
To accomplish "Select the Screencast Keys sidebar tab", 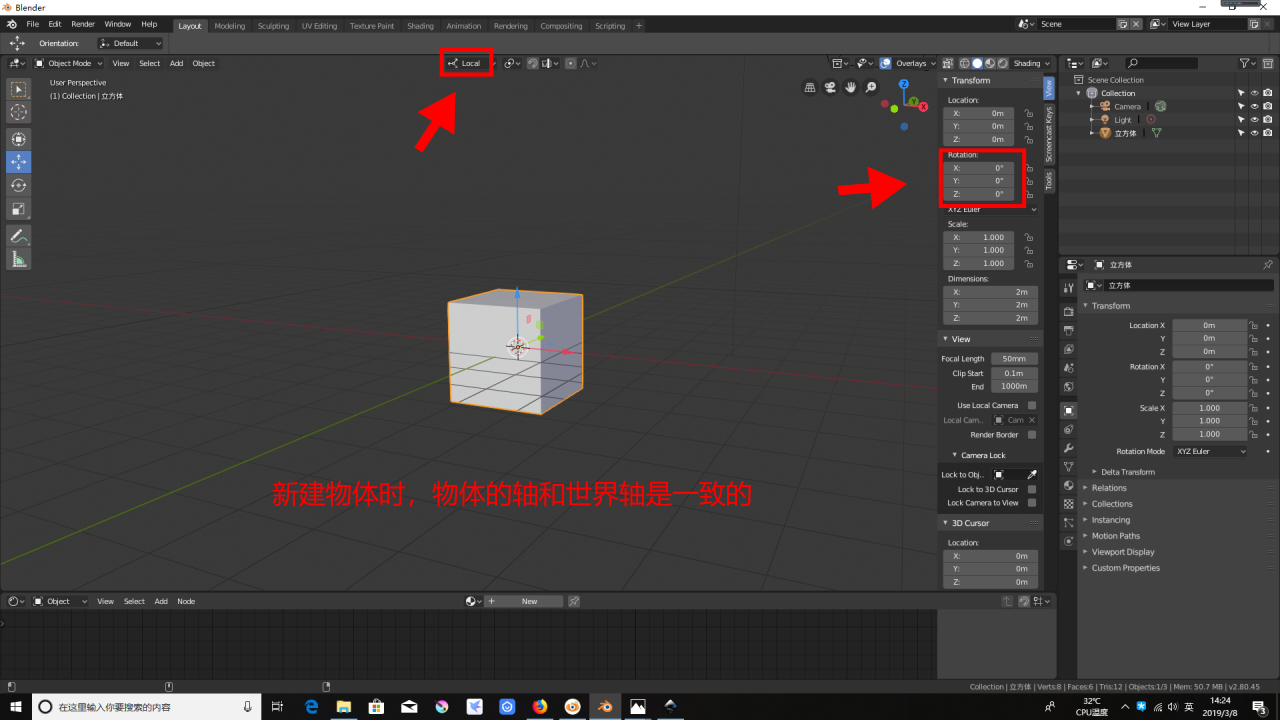I will 1049,135.
